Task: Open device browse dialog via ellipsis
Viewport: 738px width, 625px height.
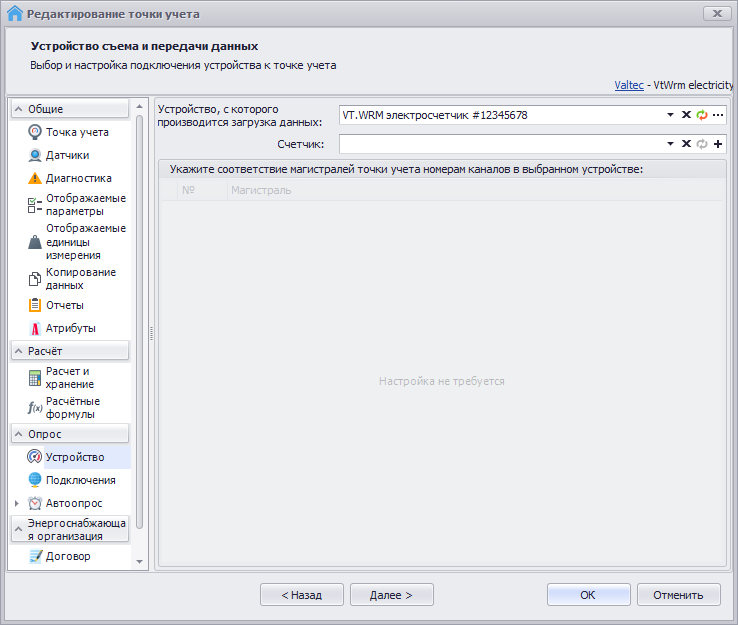Action: 718,115
